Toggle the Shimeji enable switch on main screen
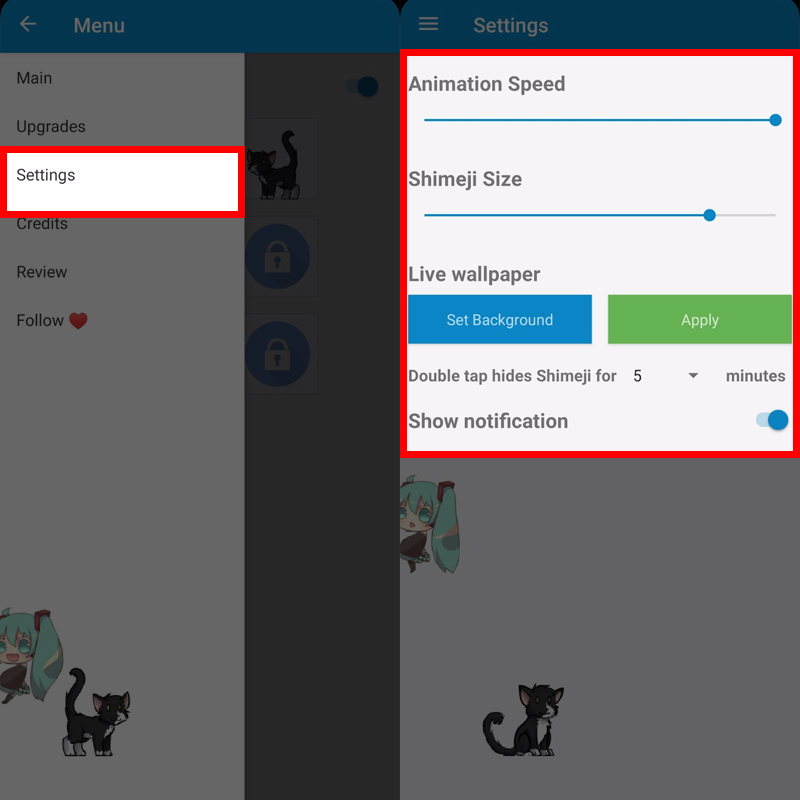800x800 pixels. click(x=362, y=86)
